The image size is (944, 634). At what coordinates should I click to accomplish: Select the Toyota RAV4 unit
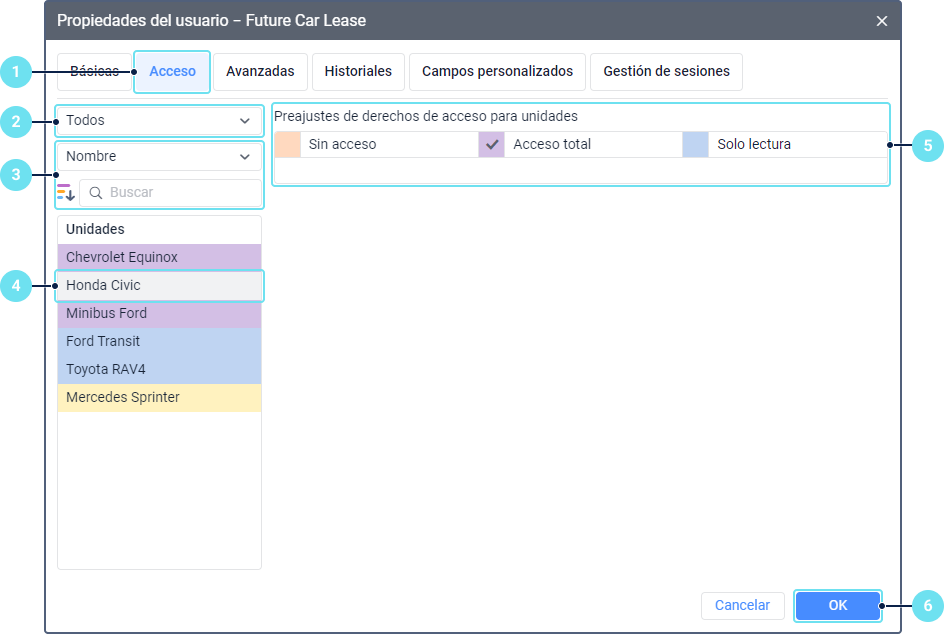coord(159,369)
